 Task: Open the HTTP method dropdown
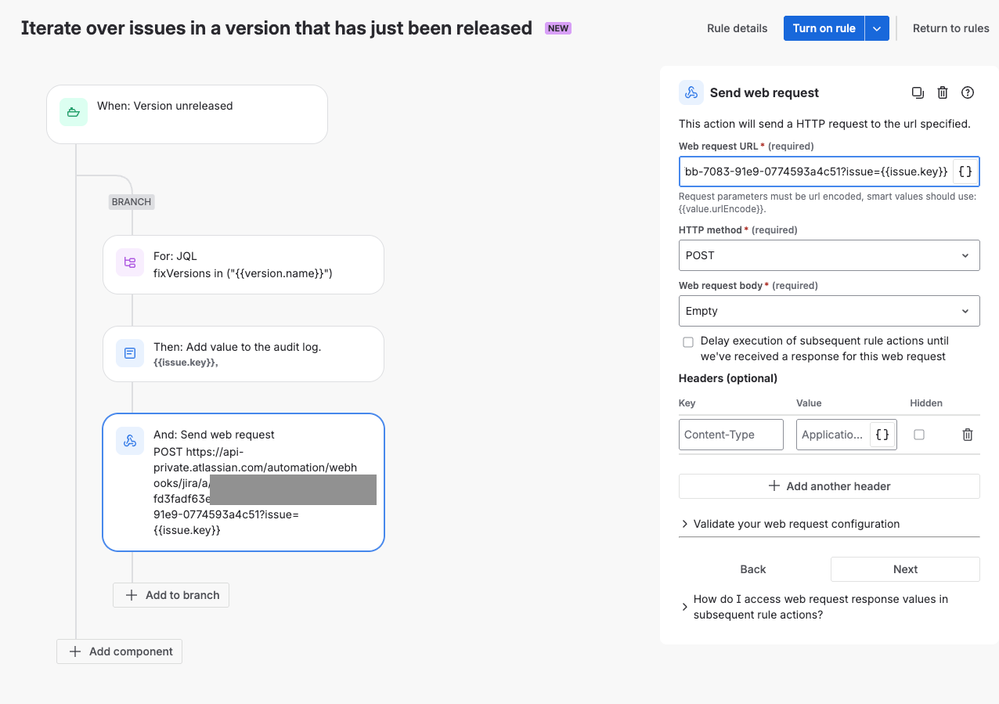[x=828, y=255]
